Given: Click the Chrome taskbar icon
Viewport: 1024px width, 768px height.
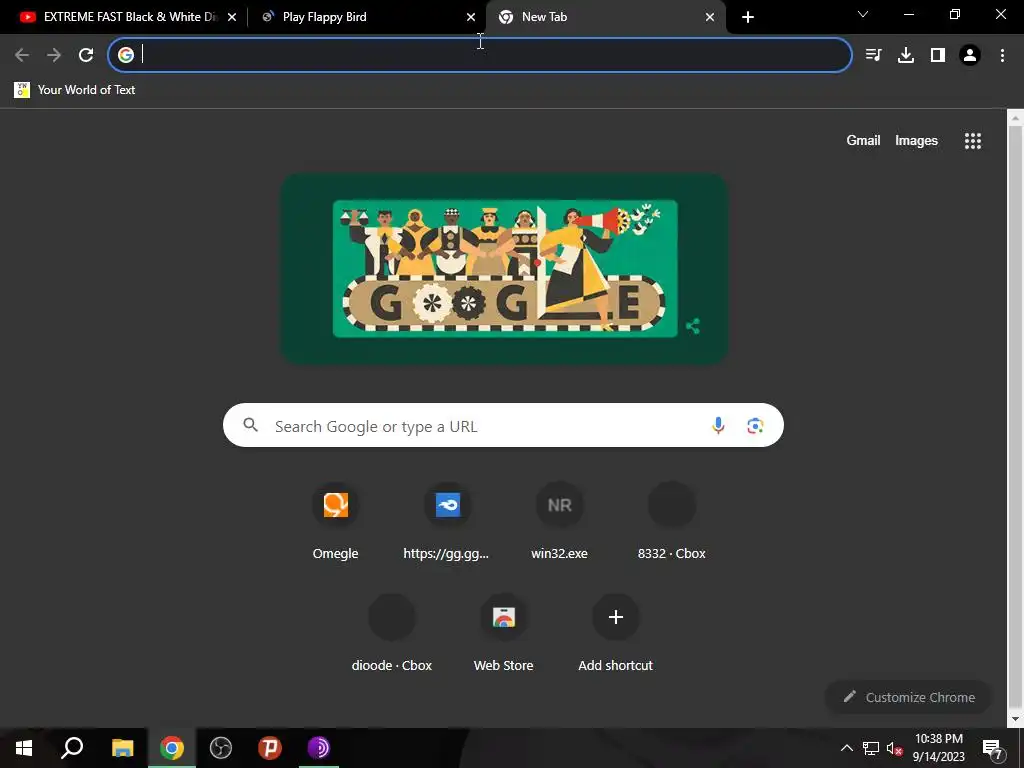Looking at the screenshot, I should [x=172, y=748].
